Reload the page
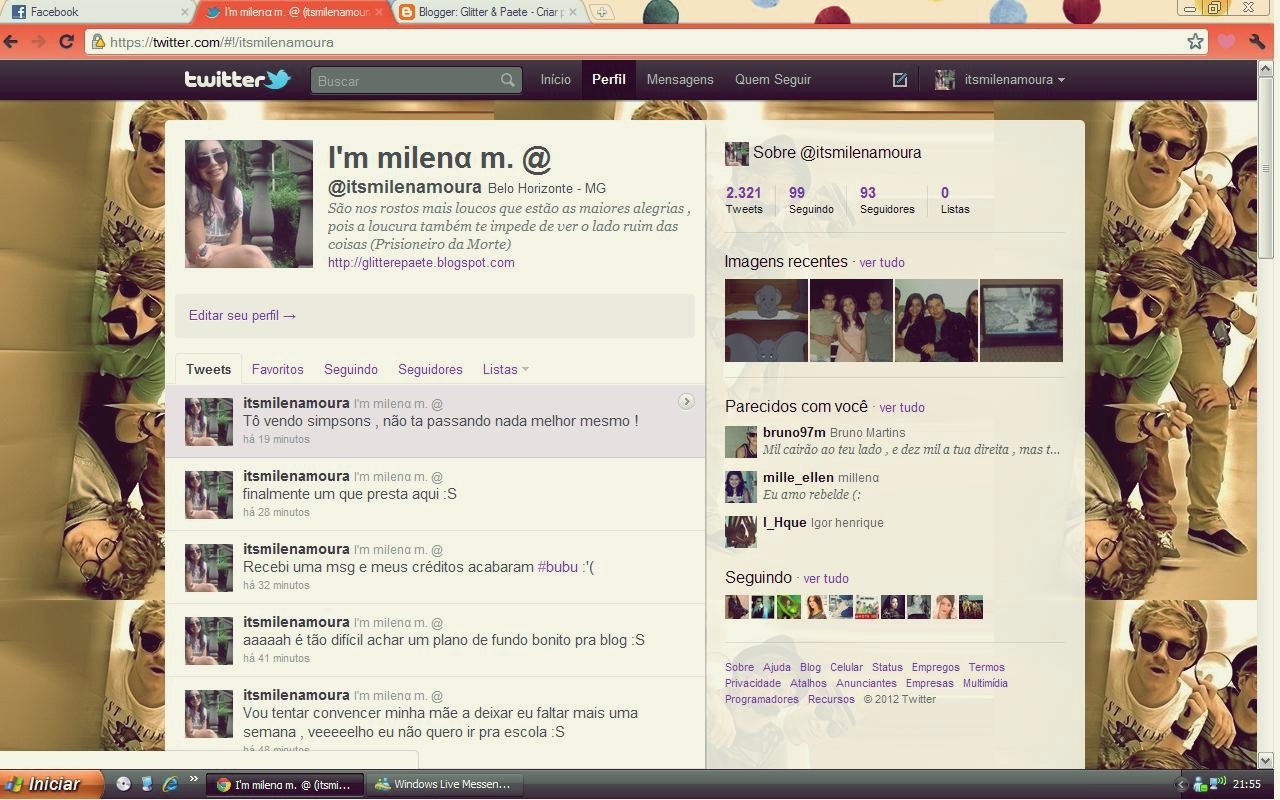This screenshot has width=1280, height=800. 66,42
